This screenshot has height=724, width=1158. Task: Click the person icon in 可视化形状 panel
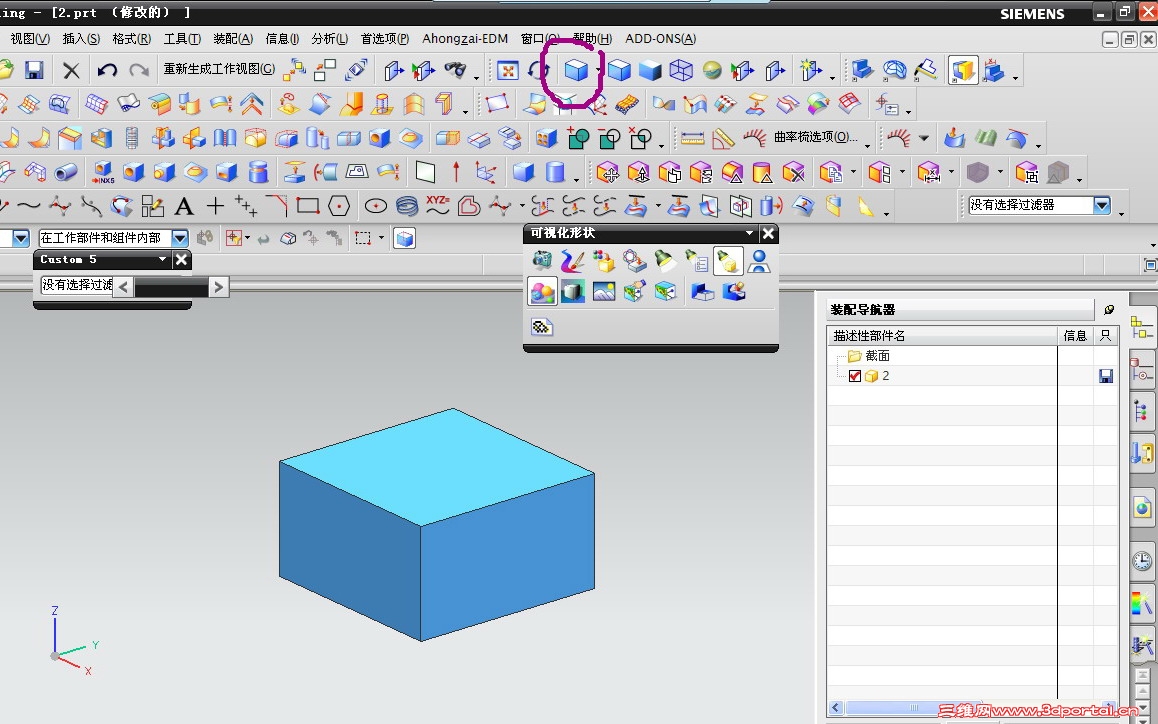(758, 260)
